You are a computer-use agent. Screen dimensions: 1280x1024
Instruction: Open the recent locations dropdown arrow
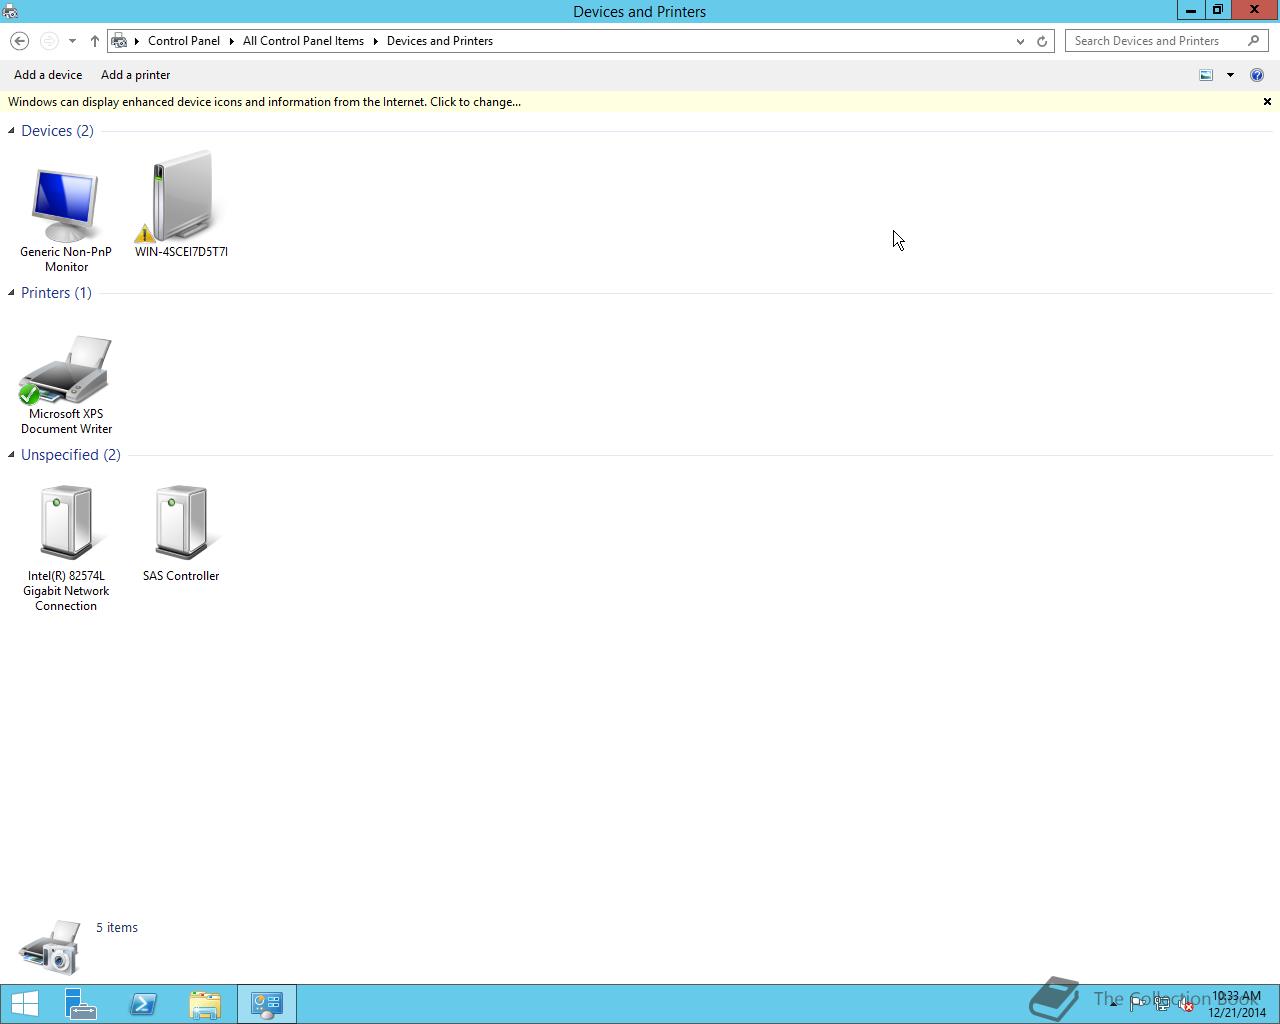(72, 41)
